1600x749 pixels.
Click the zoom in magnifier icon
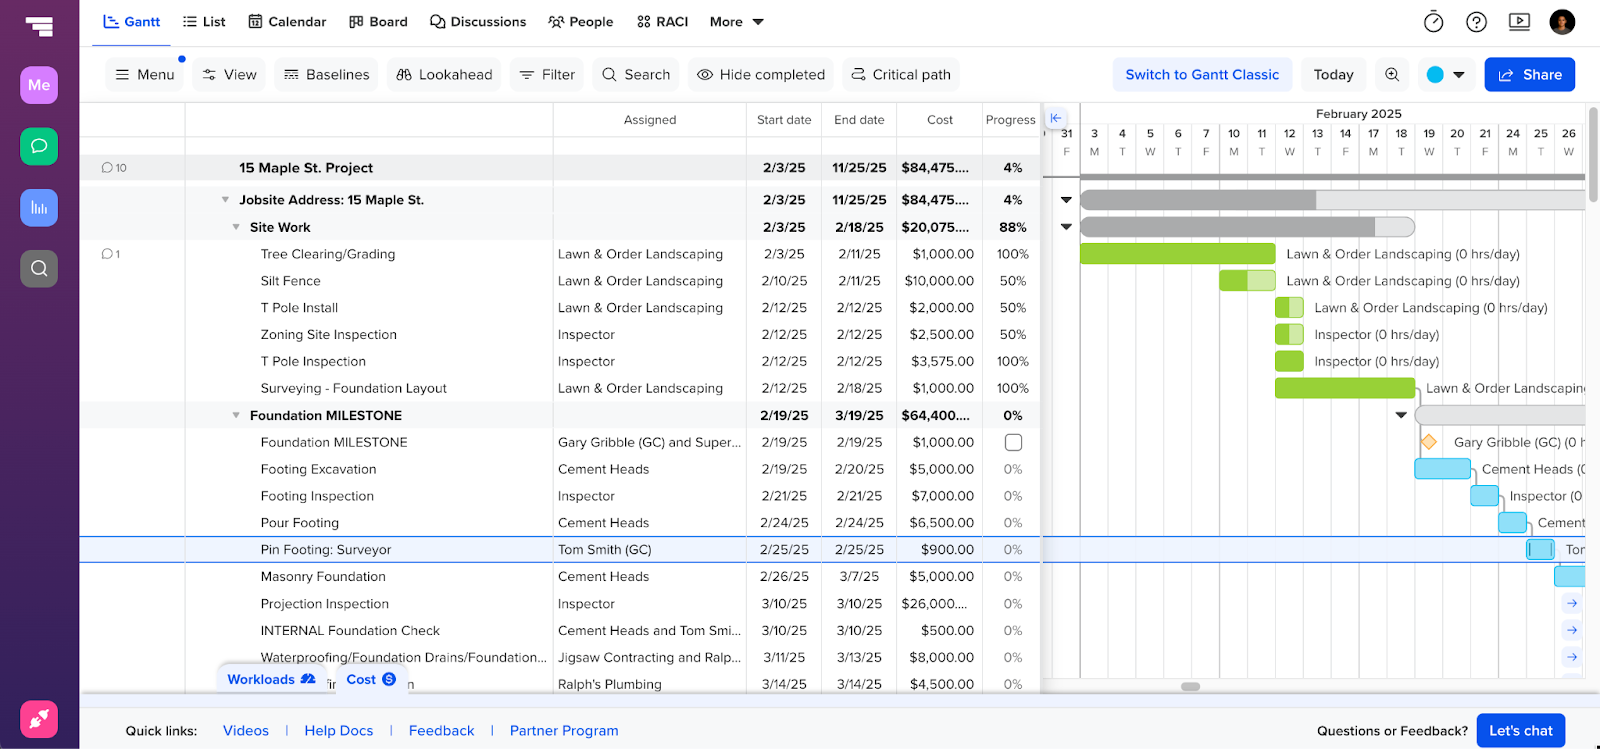[1392, 75]
